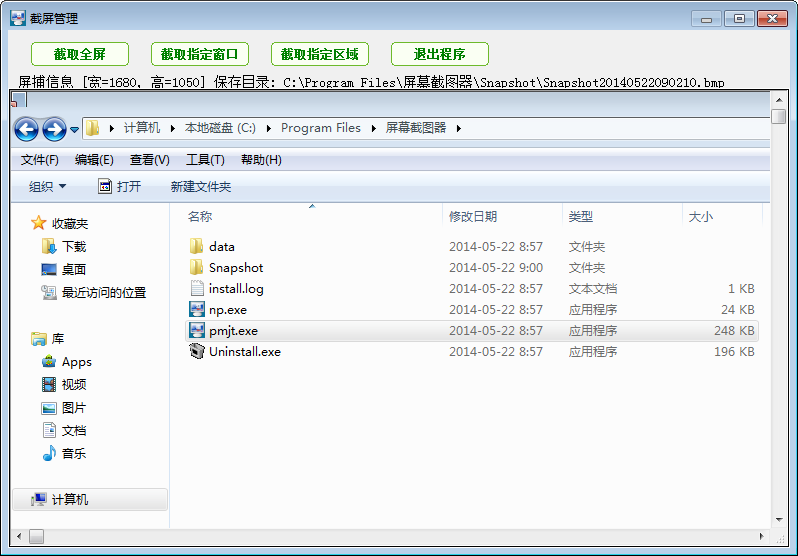Click the horizontal scrollbar thumb
The height and width of the screenshot is (556, 798).
(36, 536)
